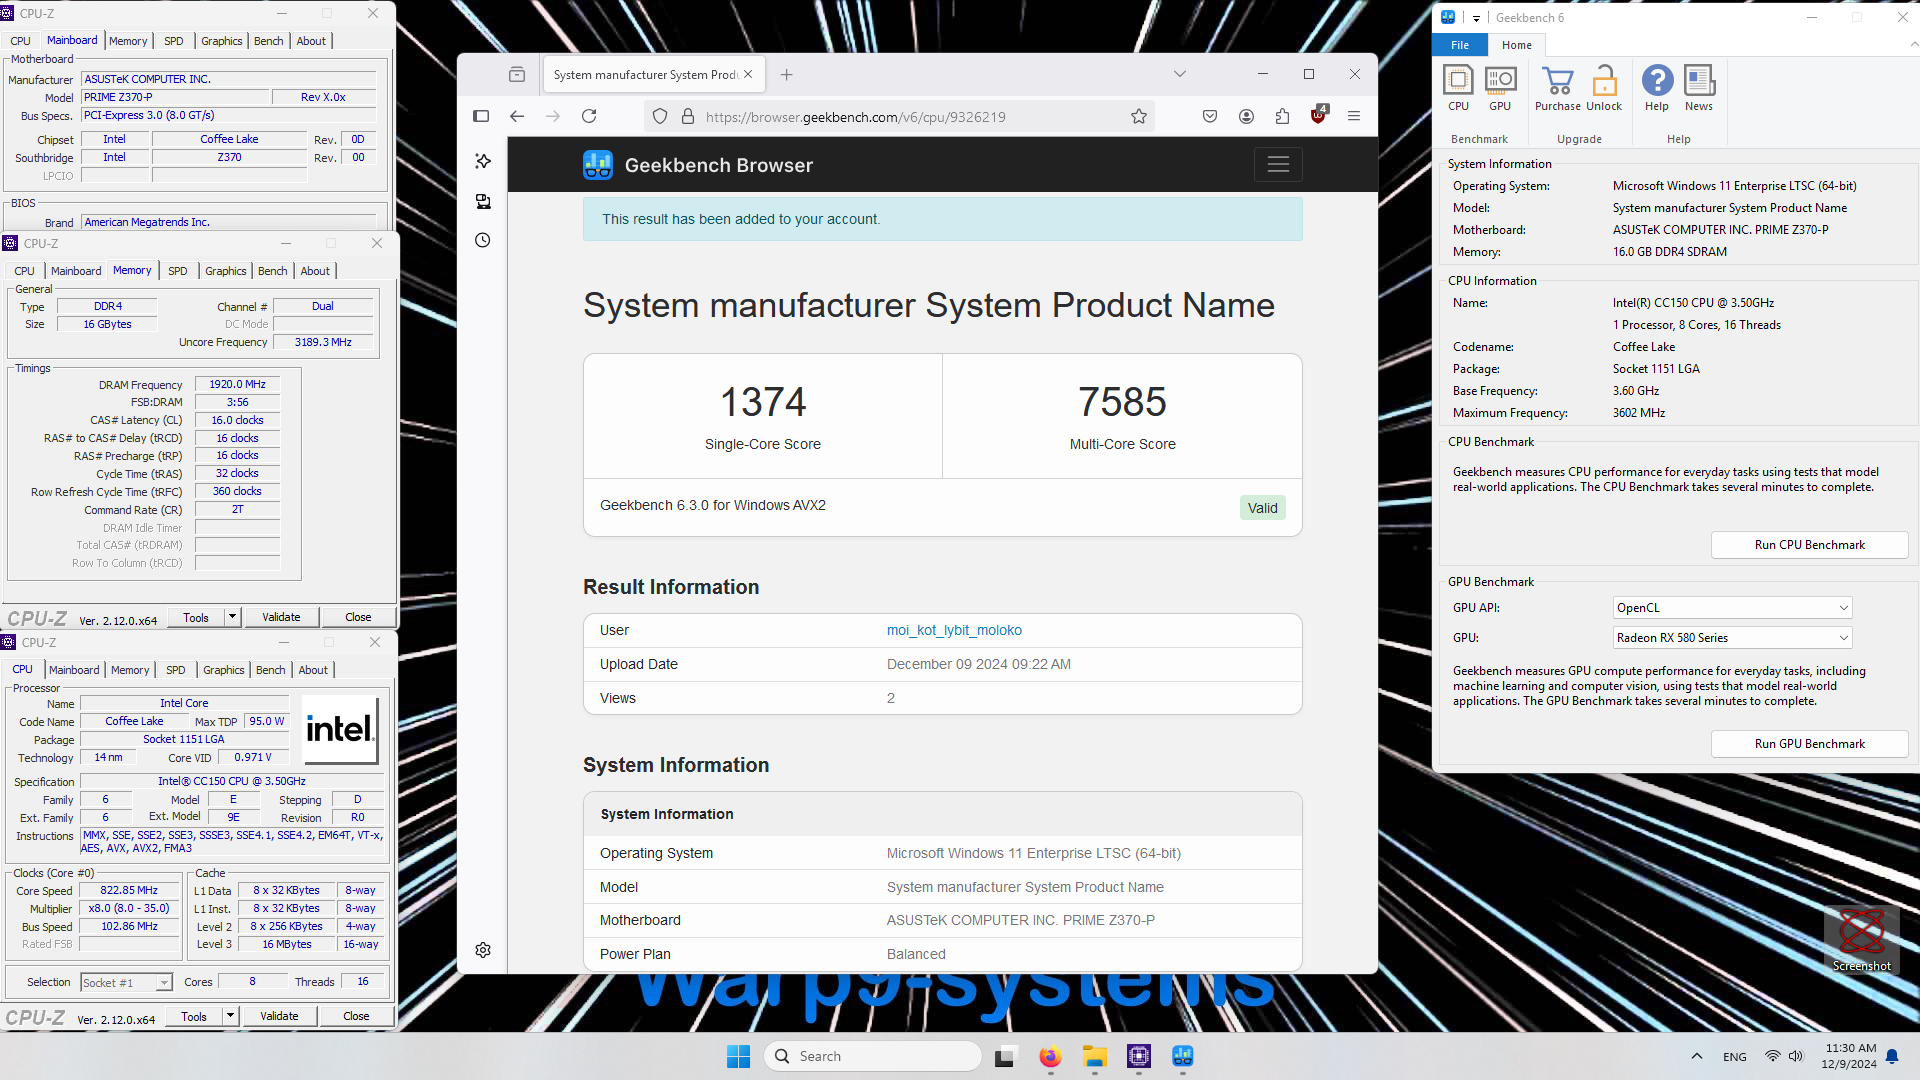
Task: Select Mainboard tab in bottom CPU-Z window
Action: pos(74,670)
